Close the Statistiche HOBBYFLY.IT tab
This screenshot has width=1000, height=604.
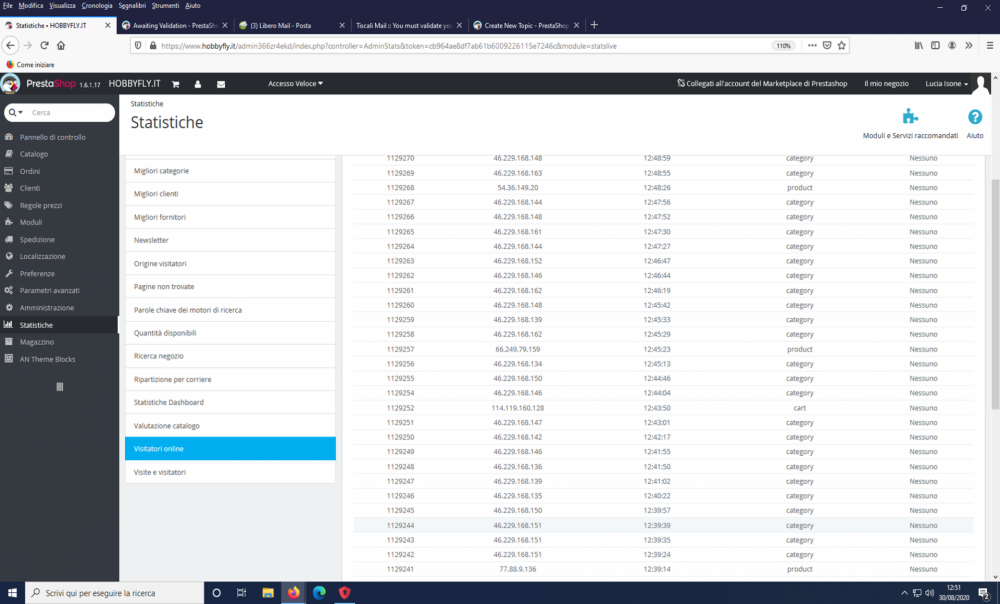[107, 26]
